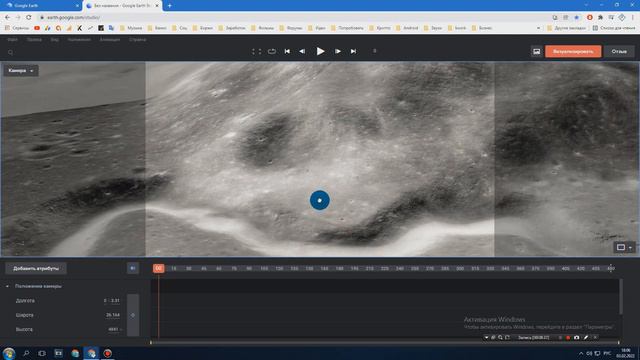This screenshot has height=360, width=640.
Task: Click the timeline horizontal zoom bar
Action: pos(385,342)
